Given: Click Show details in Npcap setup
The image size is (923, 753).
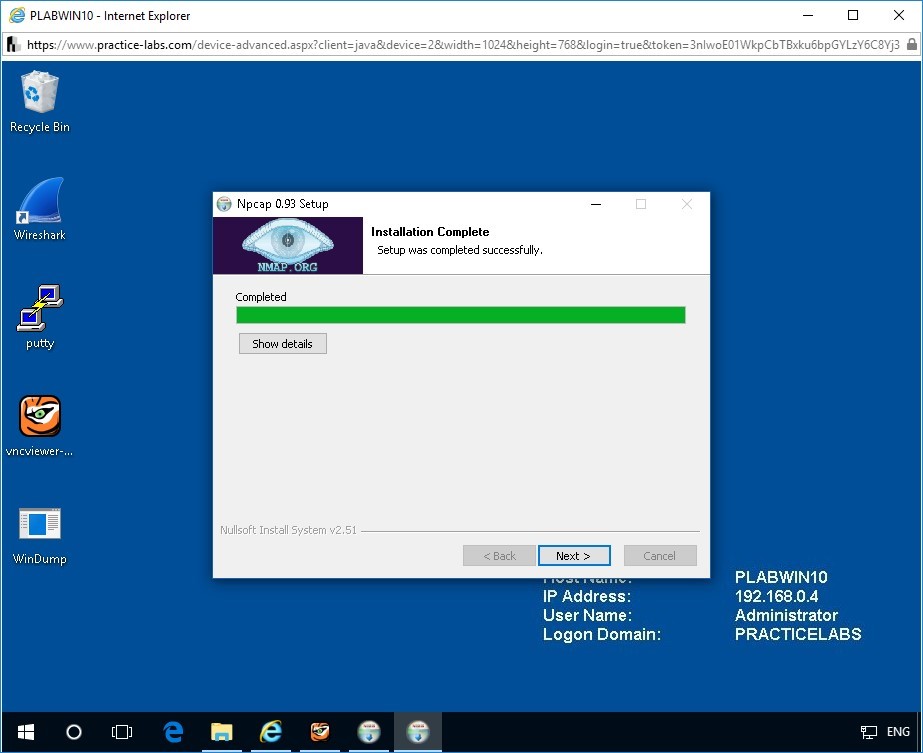Looking at the screenshot, I should pos(283,344).
